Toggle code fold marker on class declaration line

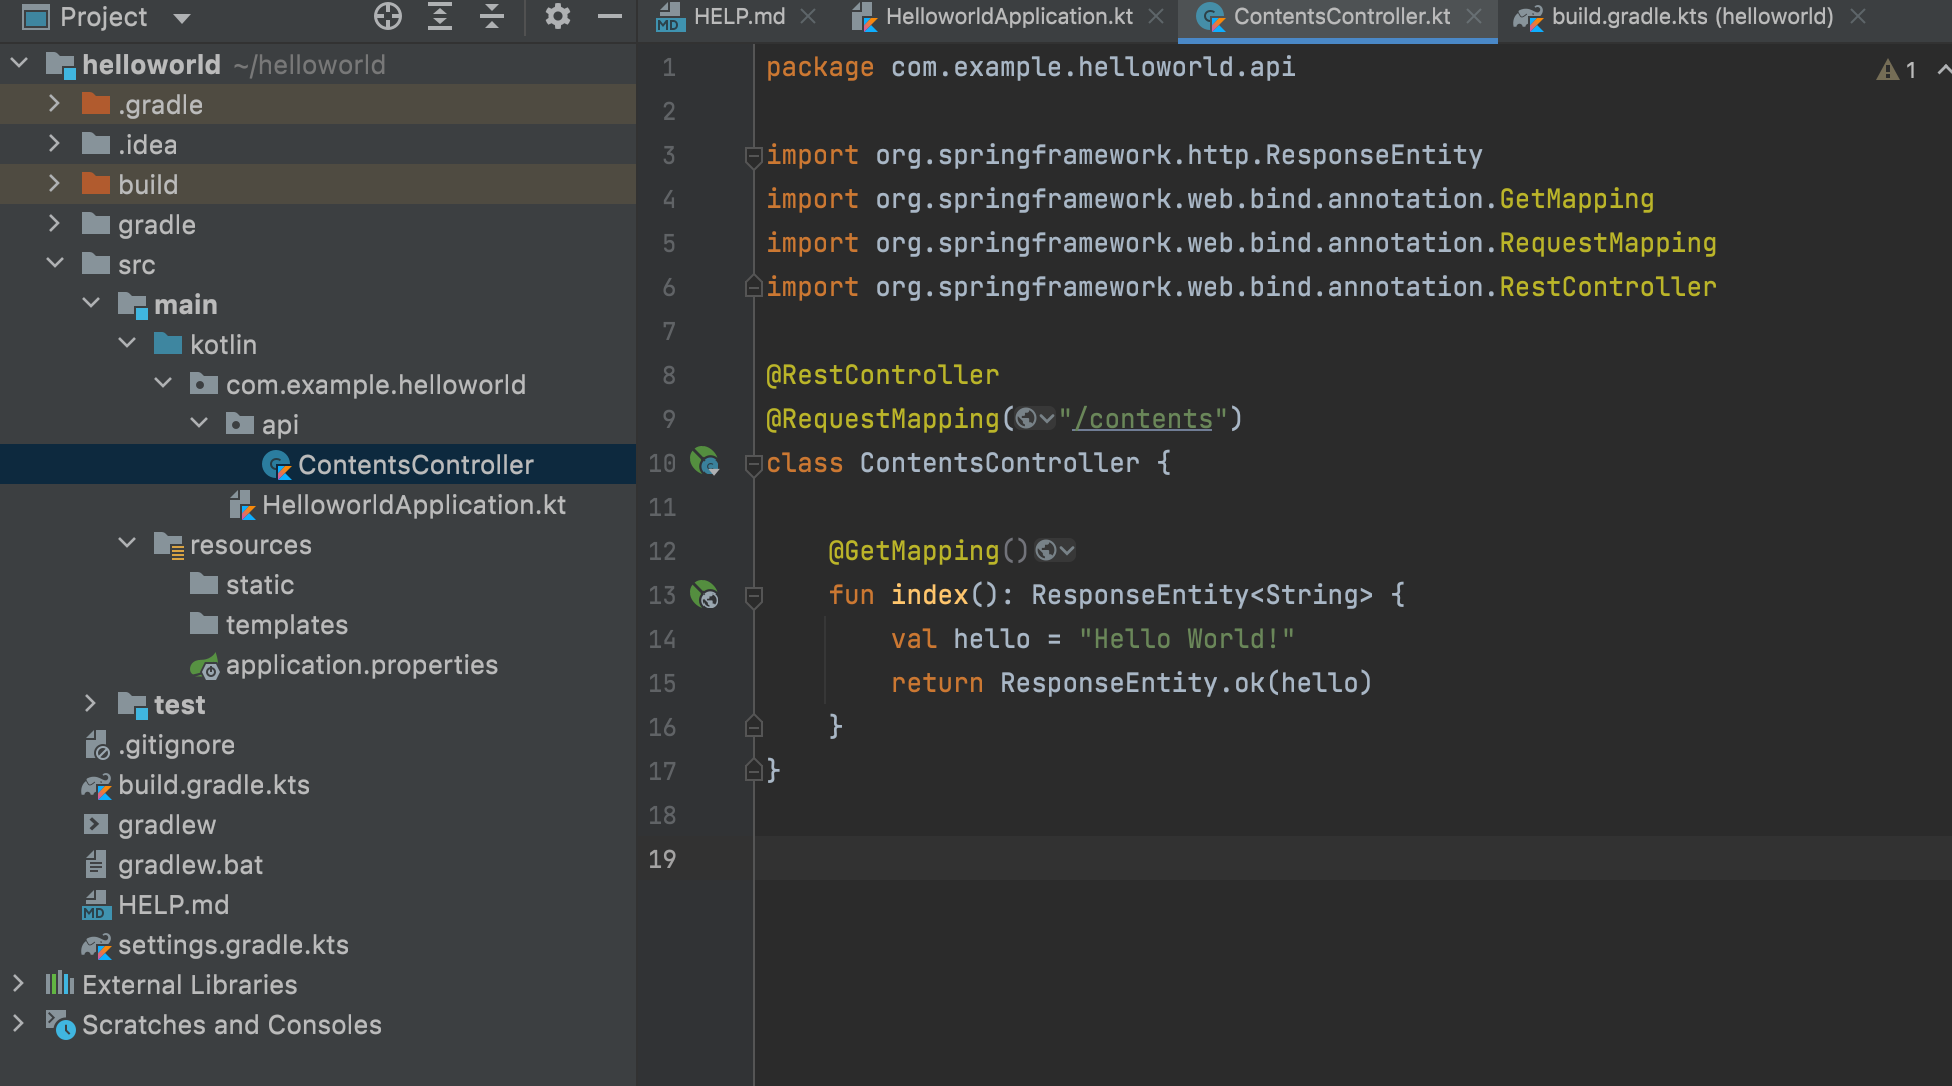pos(754,464)
